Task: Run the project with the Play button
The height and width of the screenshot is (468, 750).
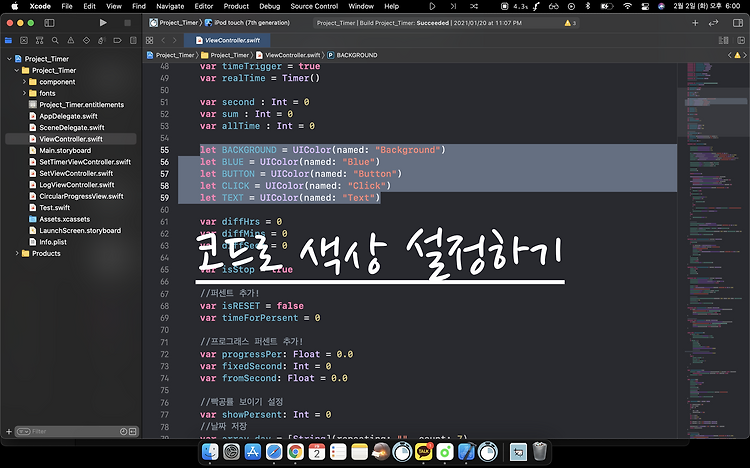Action: [103, 22]
